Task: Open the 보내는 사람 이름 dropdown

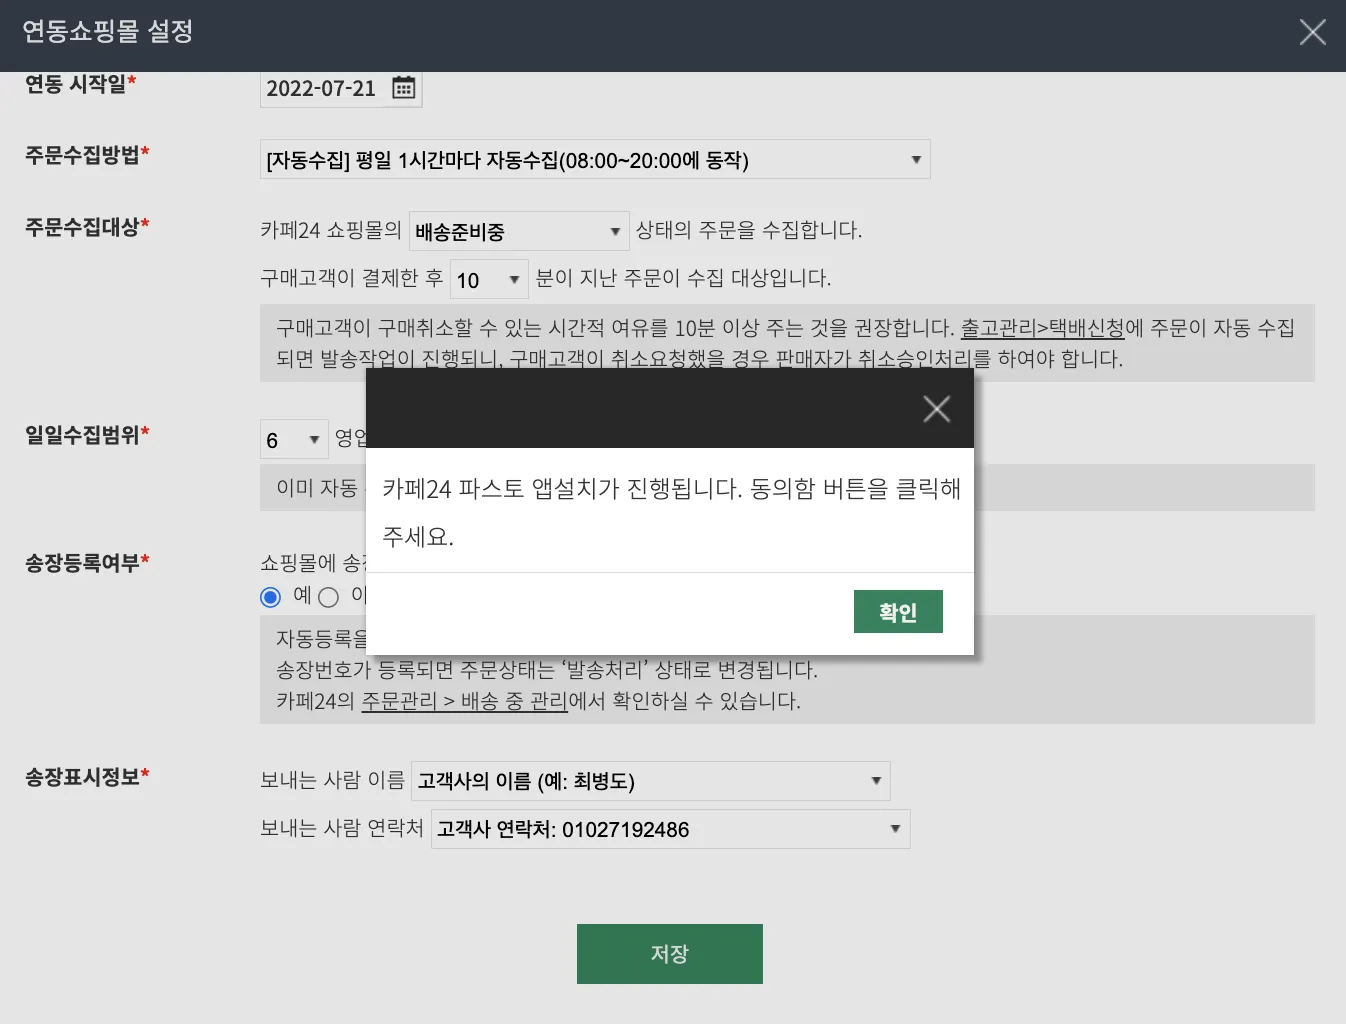Action: [x=651, y=781]
